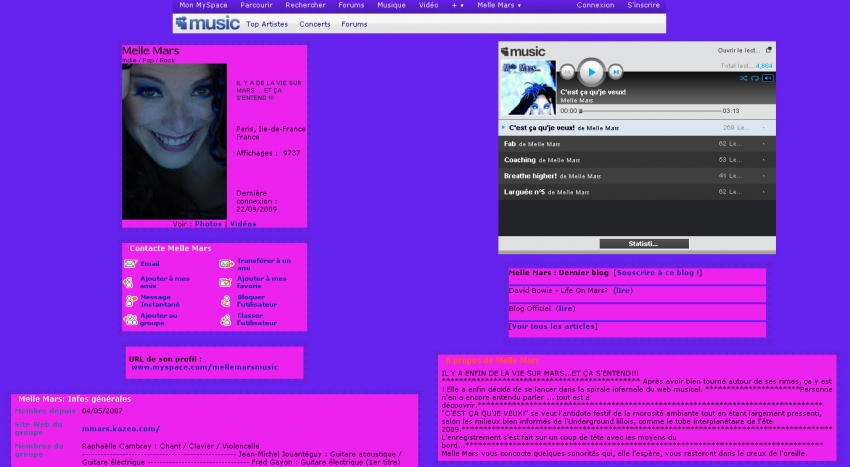Click the forward-mail icon beside Transférer à un ami
Image resolution: width=850 pixels, height=467 pixels.
coord(227,264)
